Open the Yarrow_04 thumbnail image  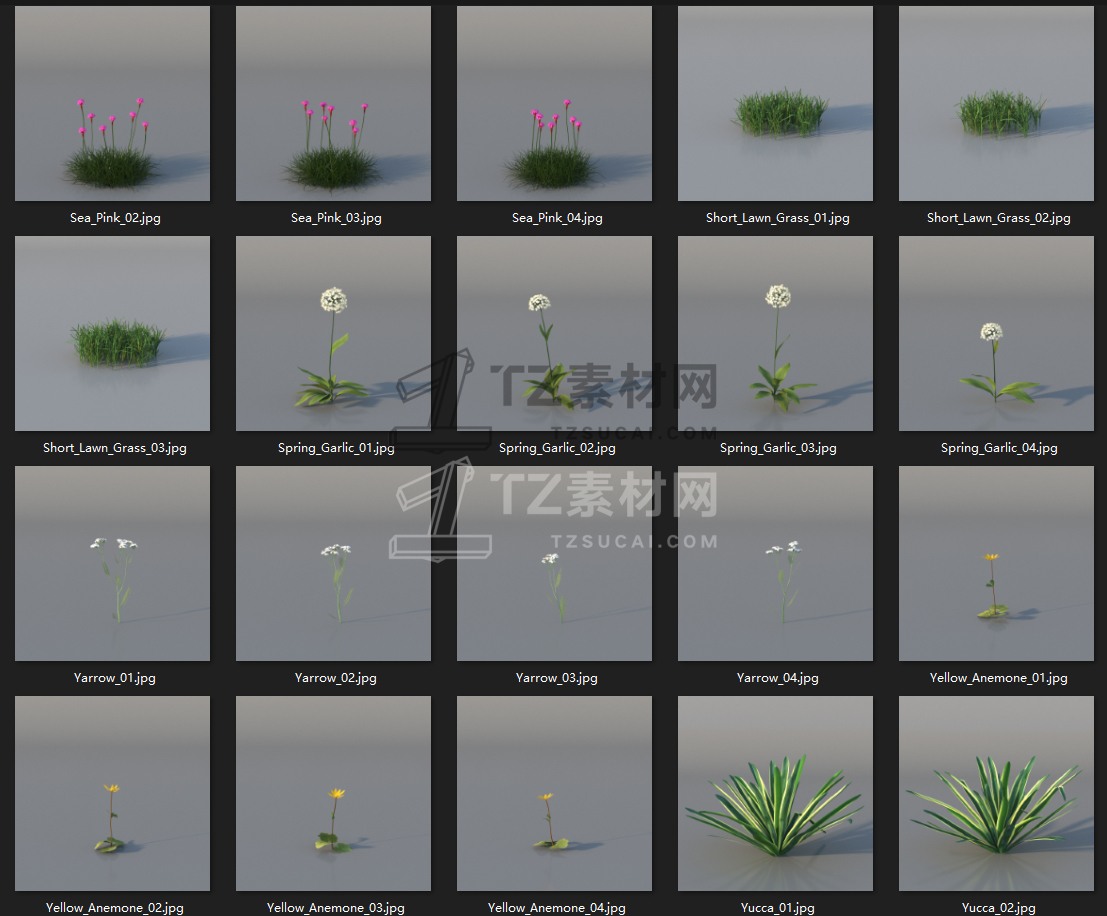pyautogui.click(x=775, y=564)
